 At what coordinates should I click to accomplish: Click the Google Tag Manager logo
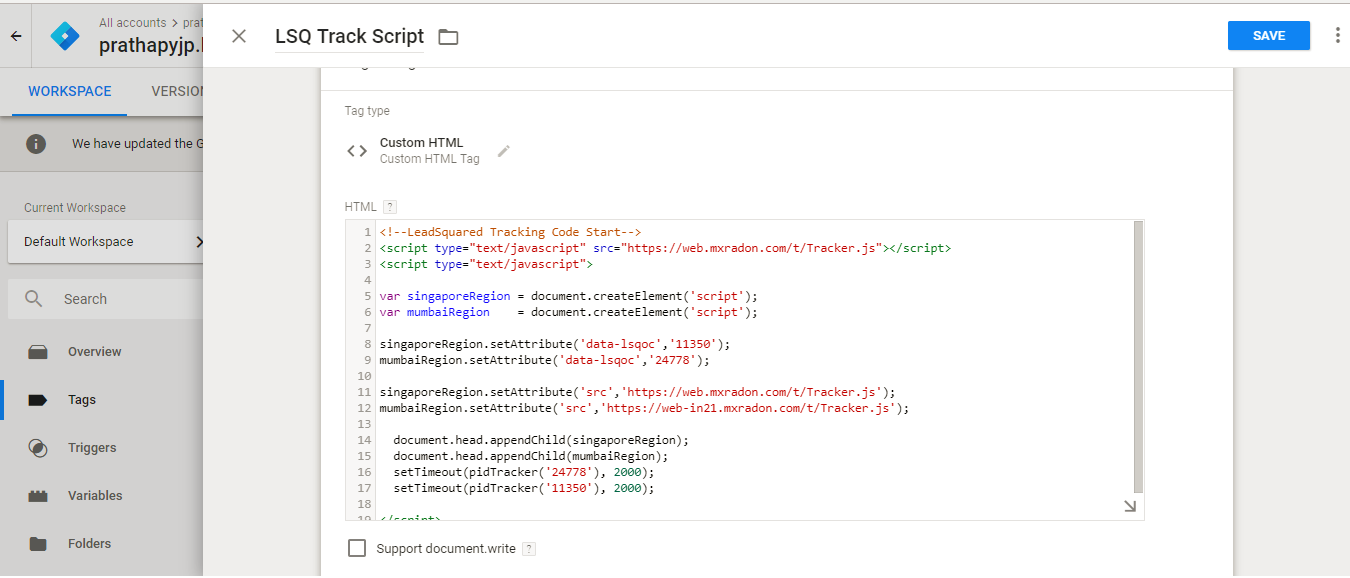click(x=65, y=36)
